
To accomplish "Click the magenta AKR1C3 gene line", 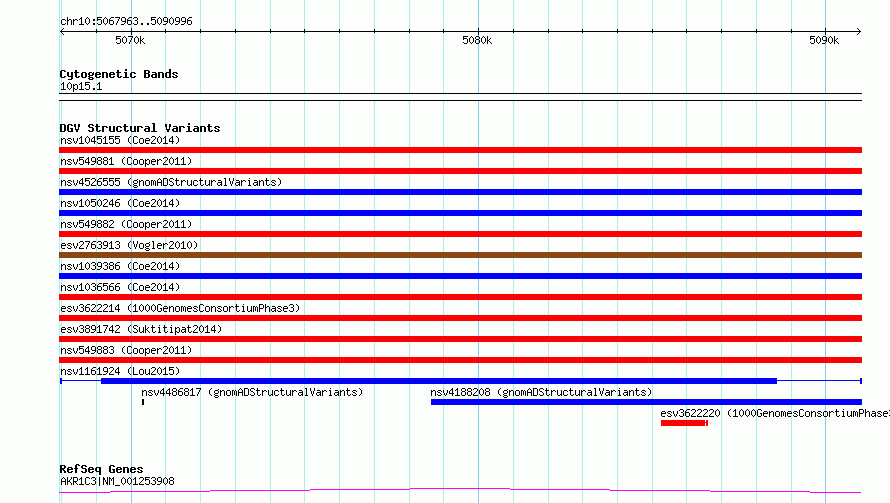I will [460, 490].
